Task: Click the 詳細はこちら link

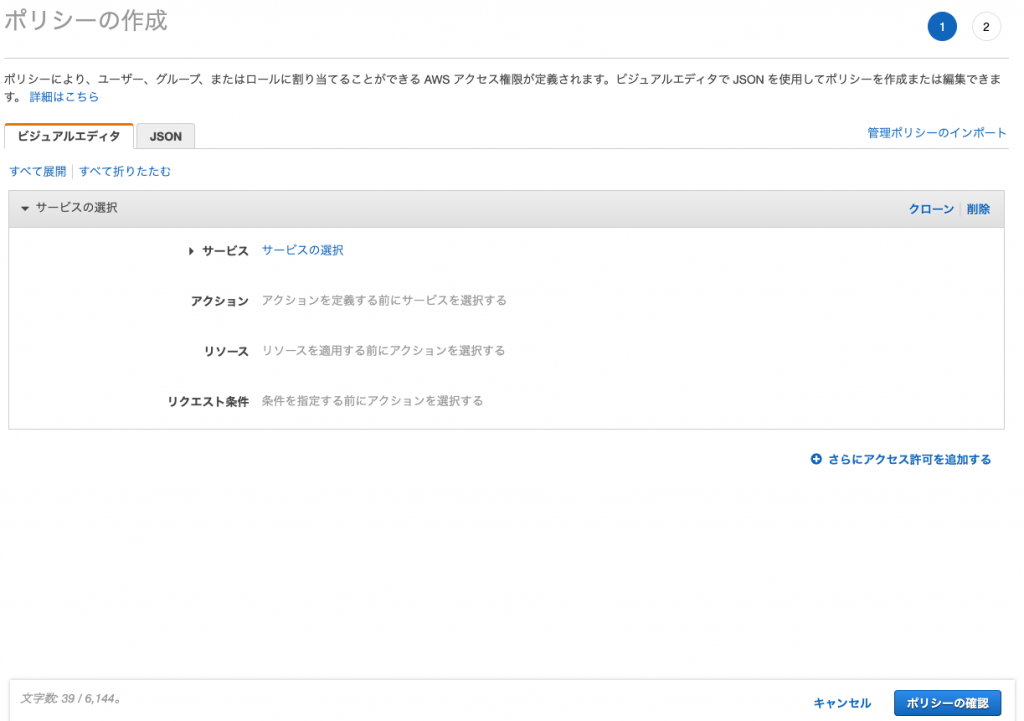Action: pos(64,97)
